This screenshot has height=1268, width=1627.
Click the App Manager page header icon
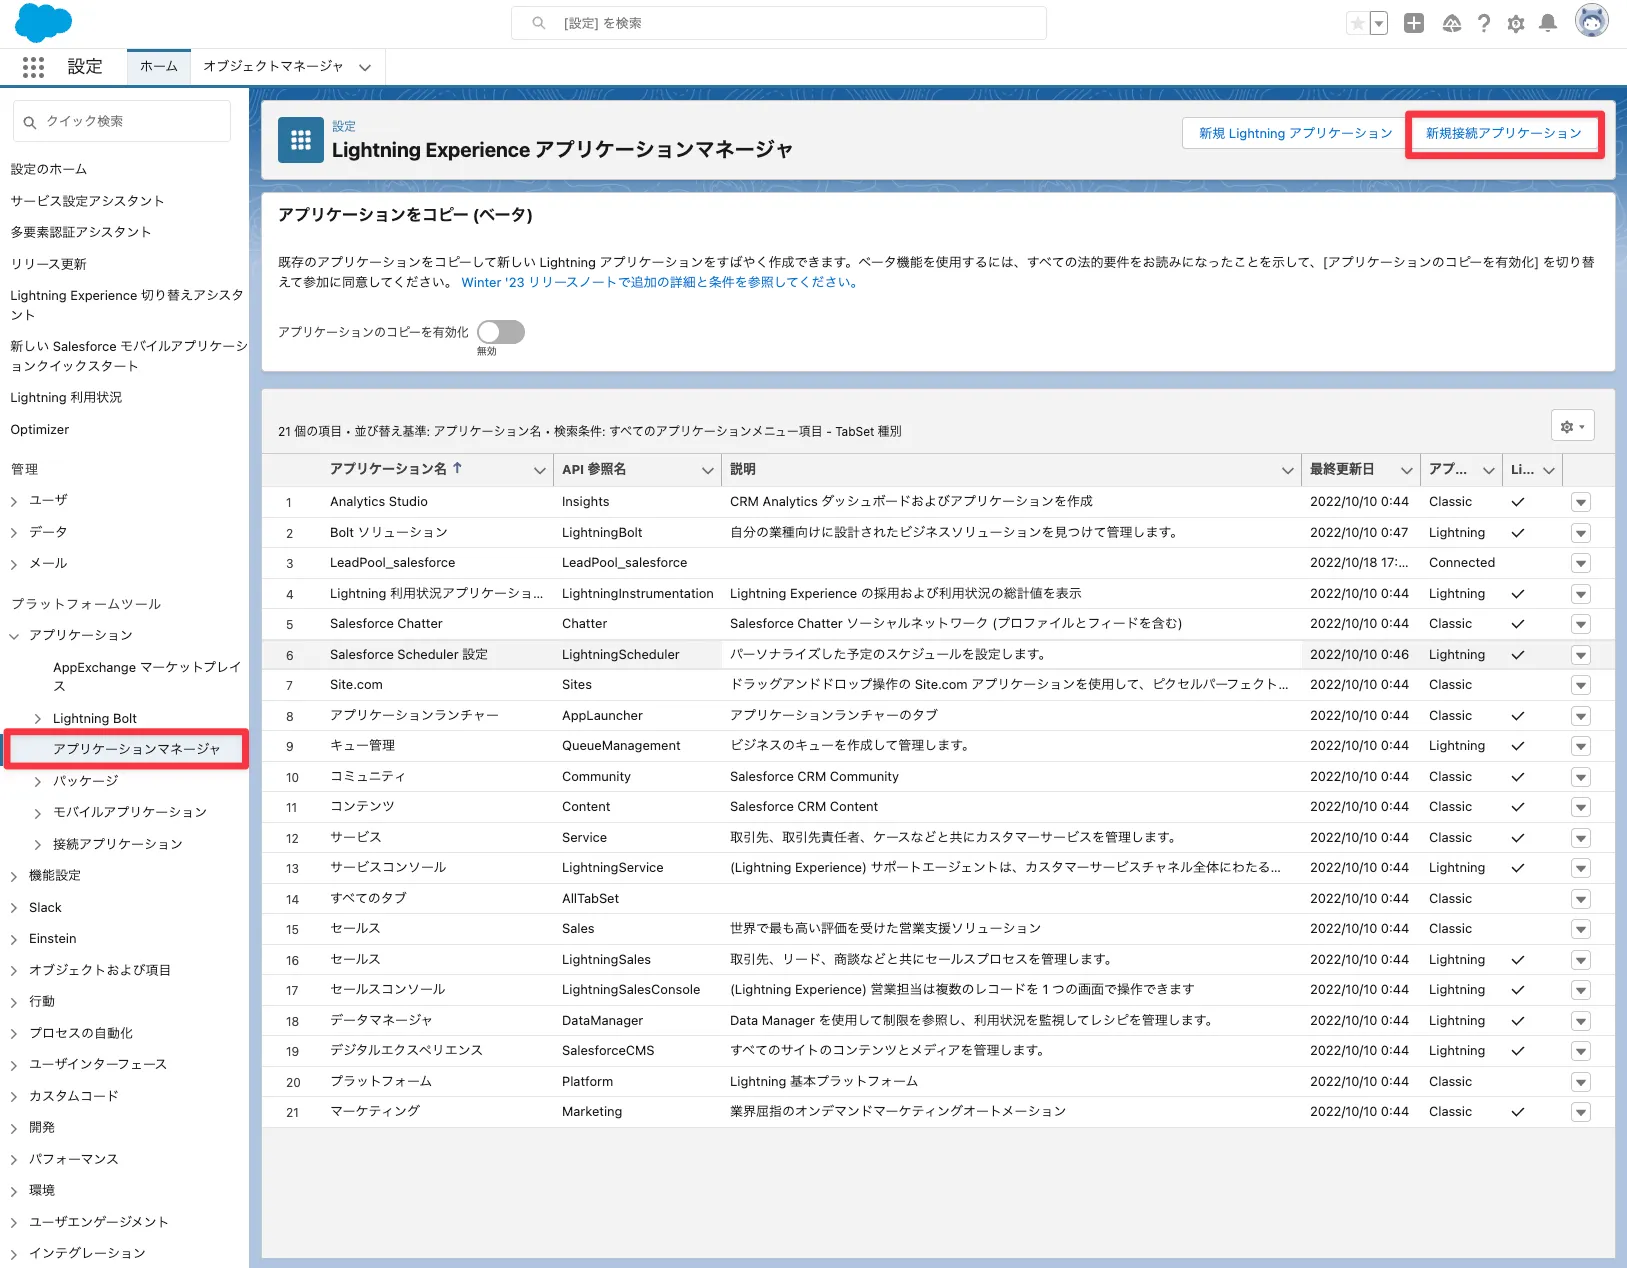(x=300, y=140)
